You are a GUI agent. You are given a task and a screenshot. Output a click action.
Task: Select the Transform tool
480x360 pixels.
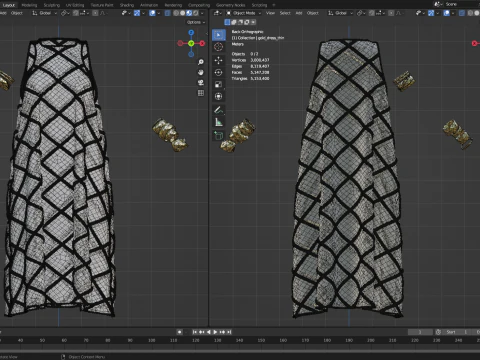(219, 96)
